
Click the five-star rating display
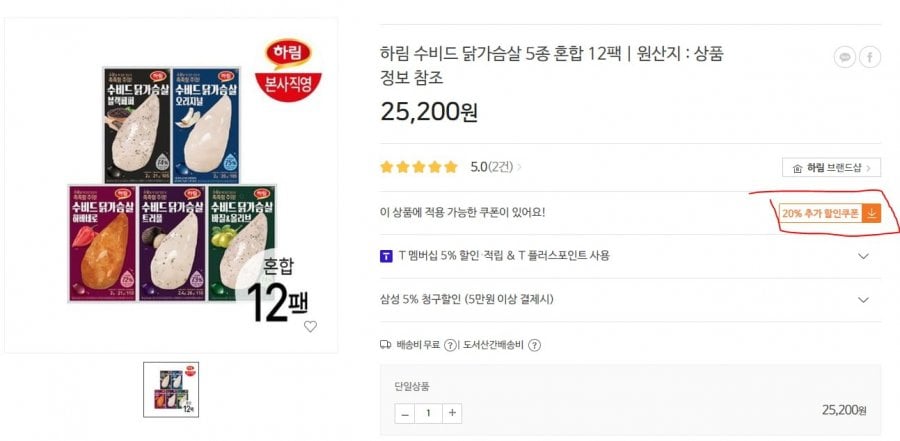coord(418,167)
